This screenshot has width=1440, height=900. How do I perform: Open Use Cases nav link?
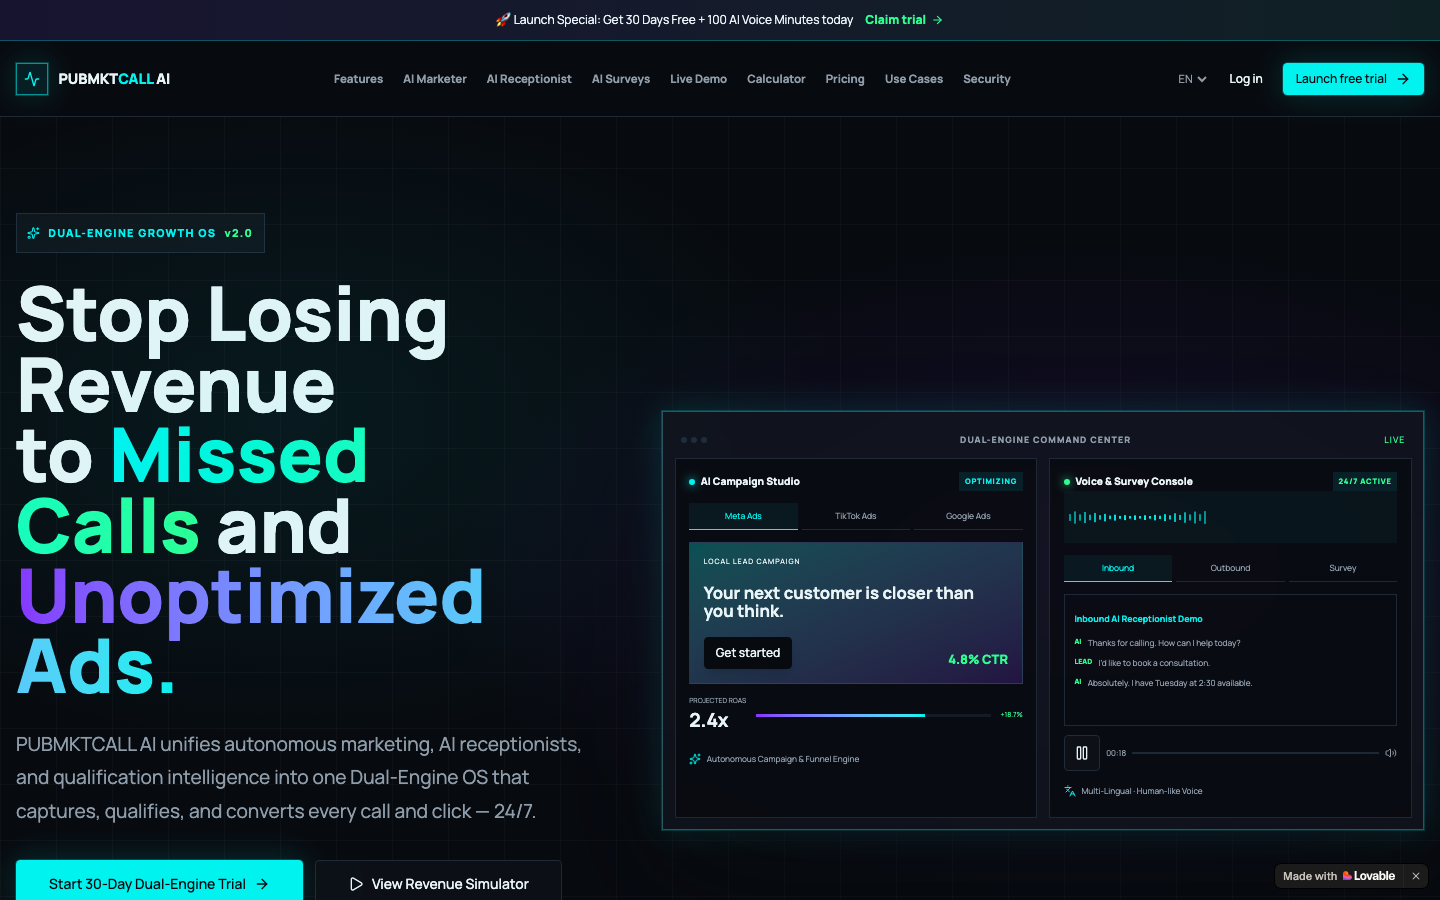click(914, 79)
